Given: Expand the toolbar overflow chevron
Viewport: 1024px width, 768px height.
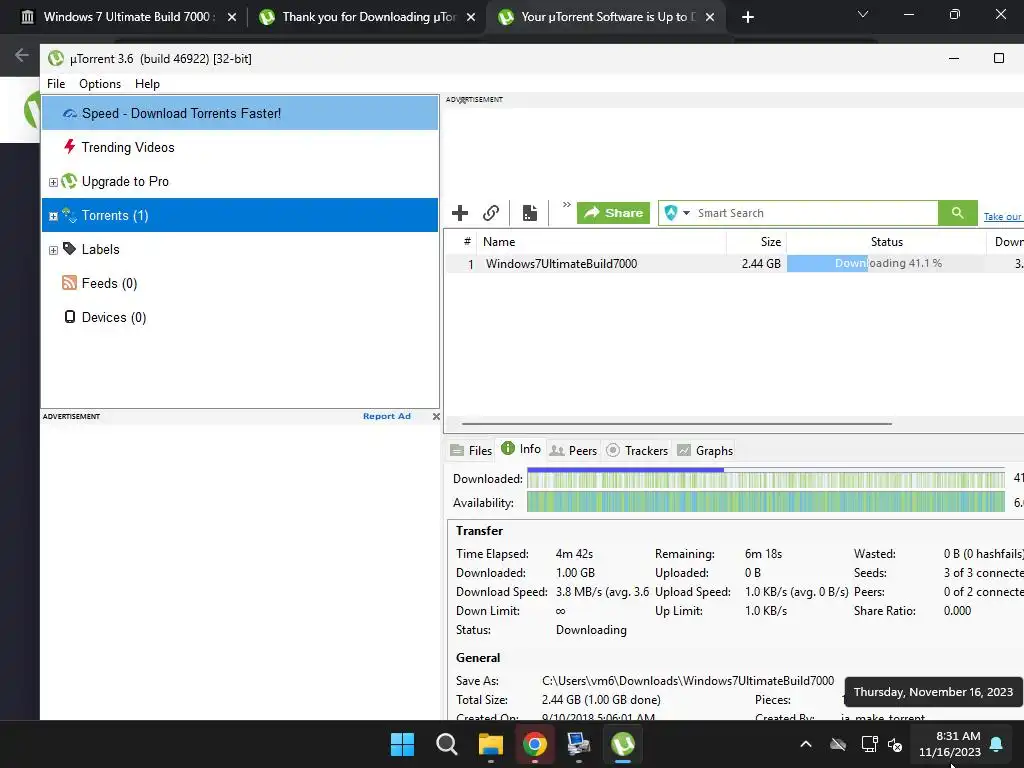Looking at the screenshot, I should [566, 204].
